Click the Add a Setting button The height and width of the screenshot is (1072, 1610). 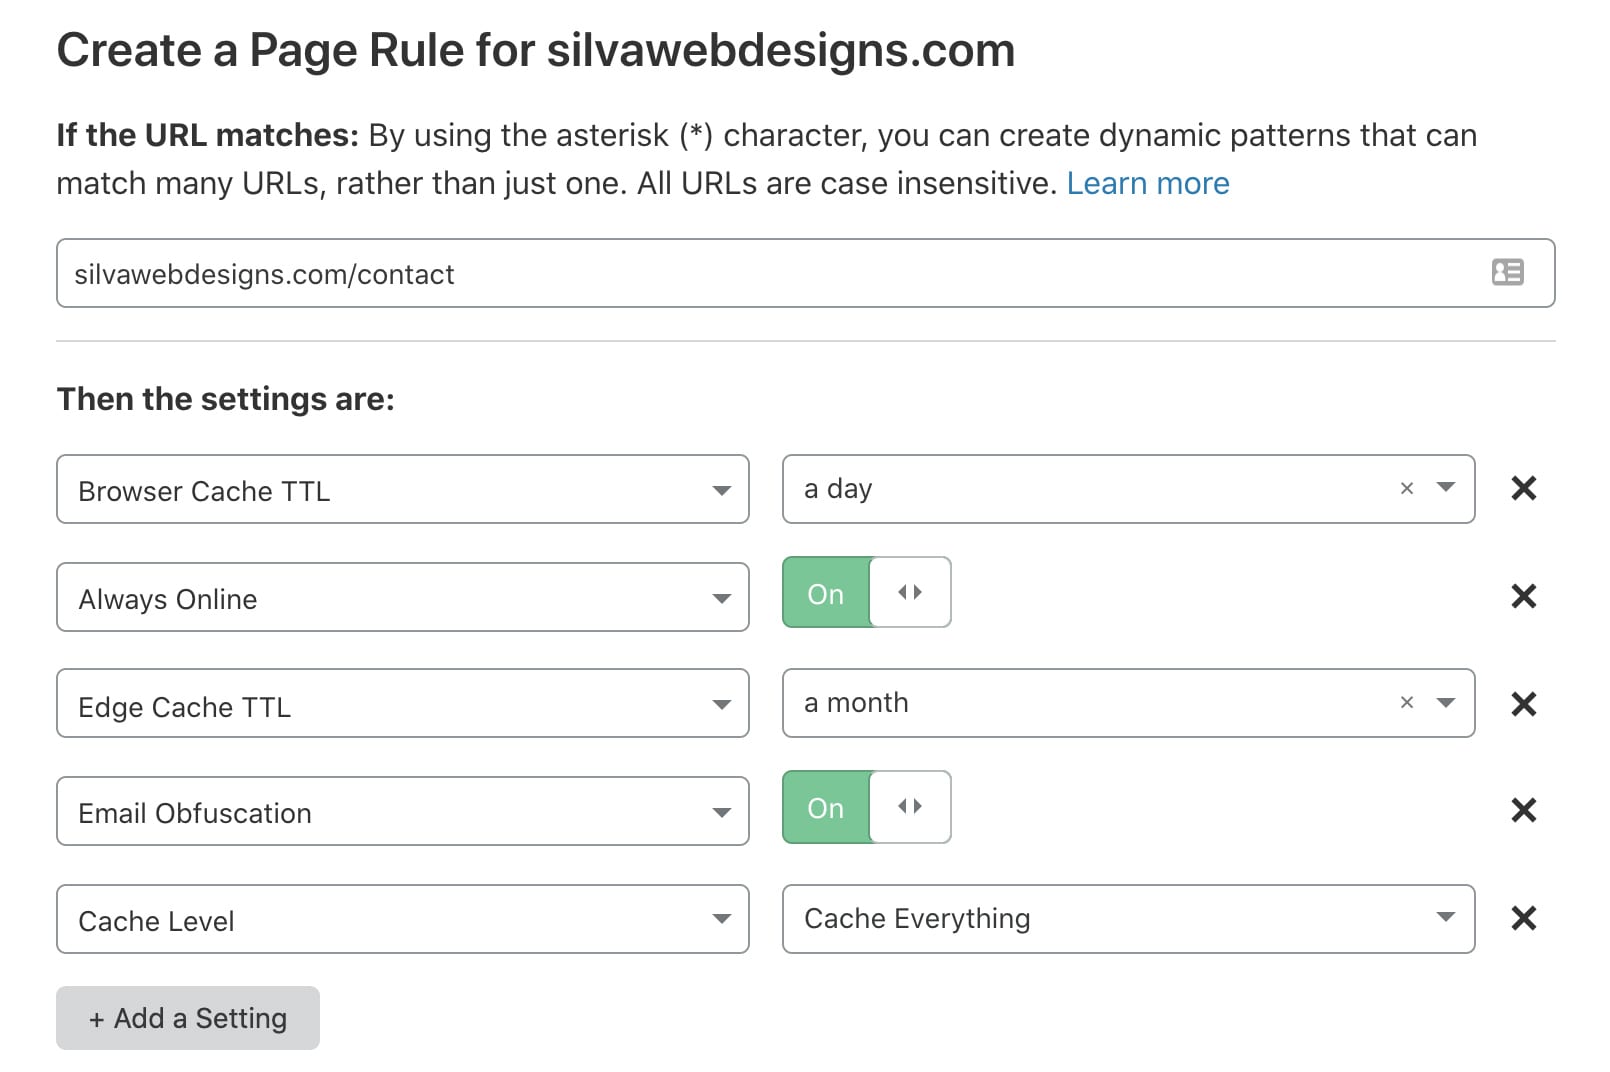click(x=188, y=1018)
